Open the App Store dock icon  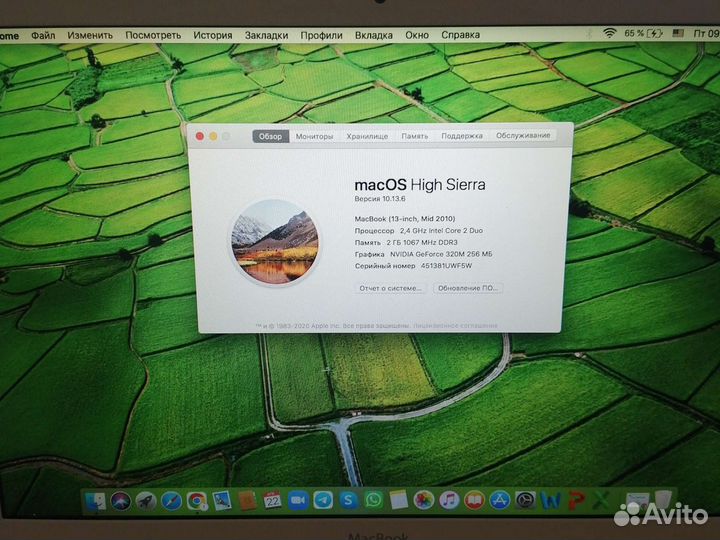500,500
